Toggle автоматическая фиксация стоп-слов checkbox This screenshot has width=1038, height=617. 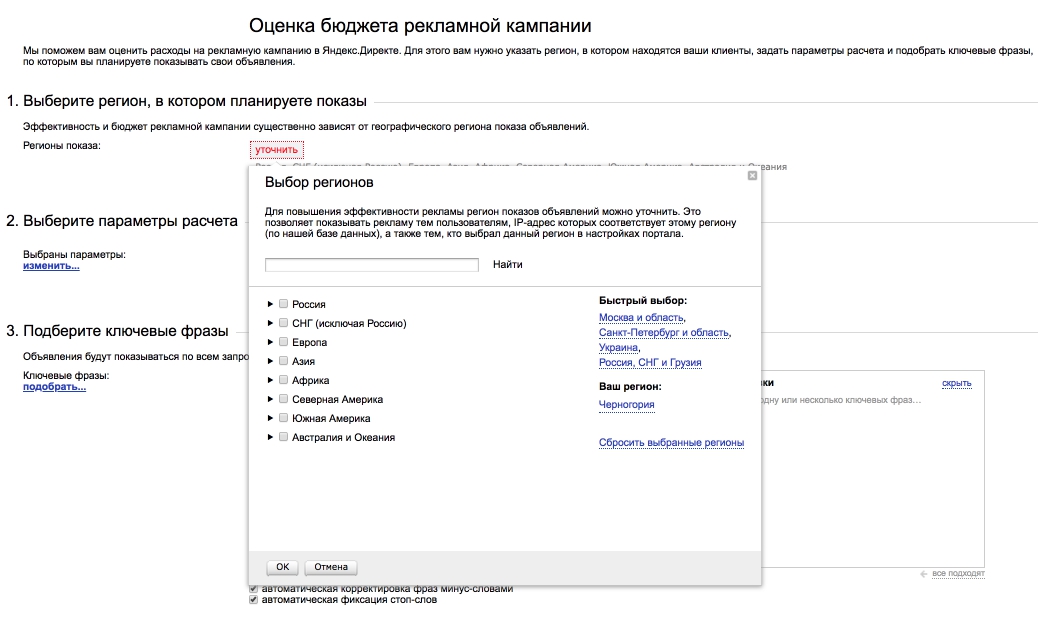253,600
